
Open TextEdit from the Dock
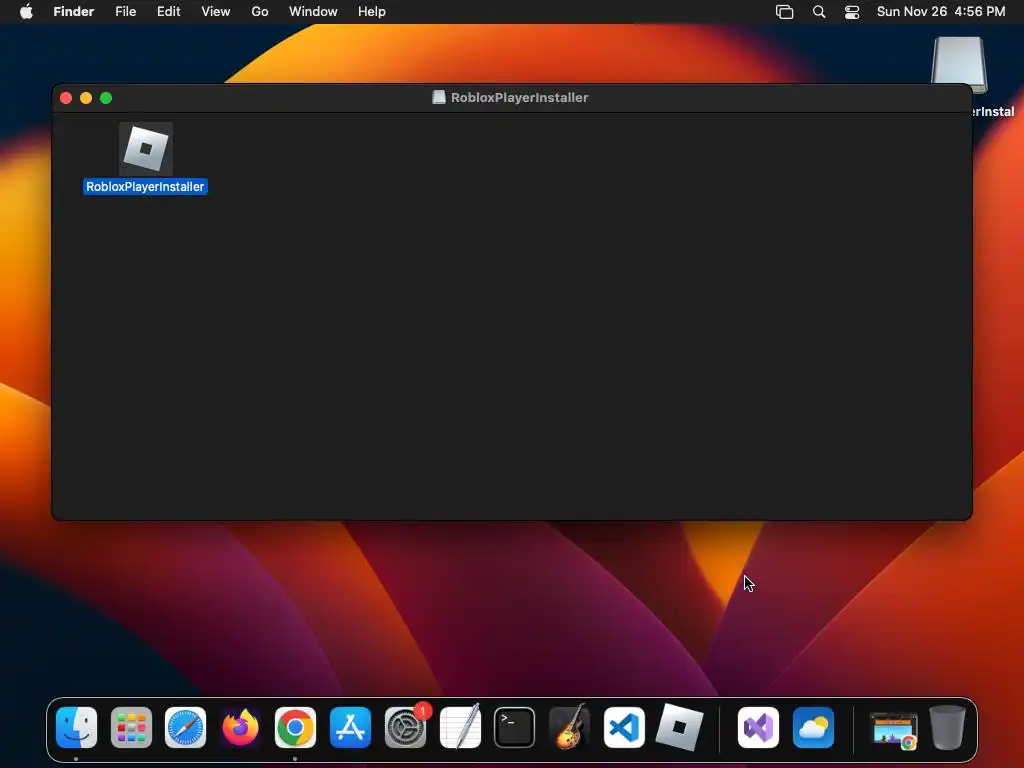[x=460, y=728]
